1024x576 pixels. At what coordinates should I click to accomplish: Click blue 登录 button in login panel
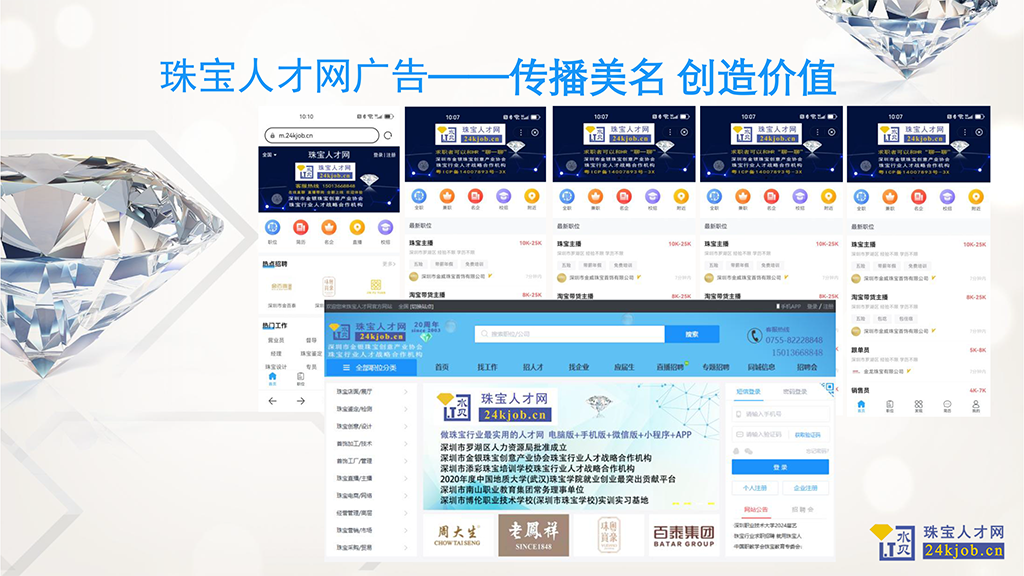pos(780,467)
